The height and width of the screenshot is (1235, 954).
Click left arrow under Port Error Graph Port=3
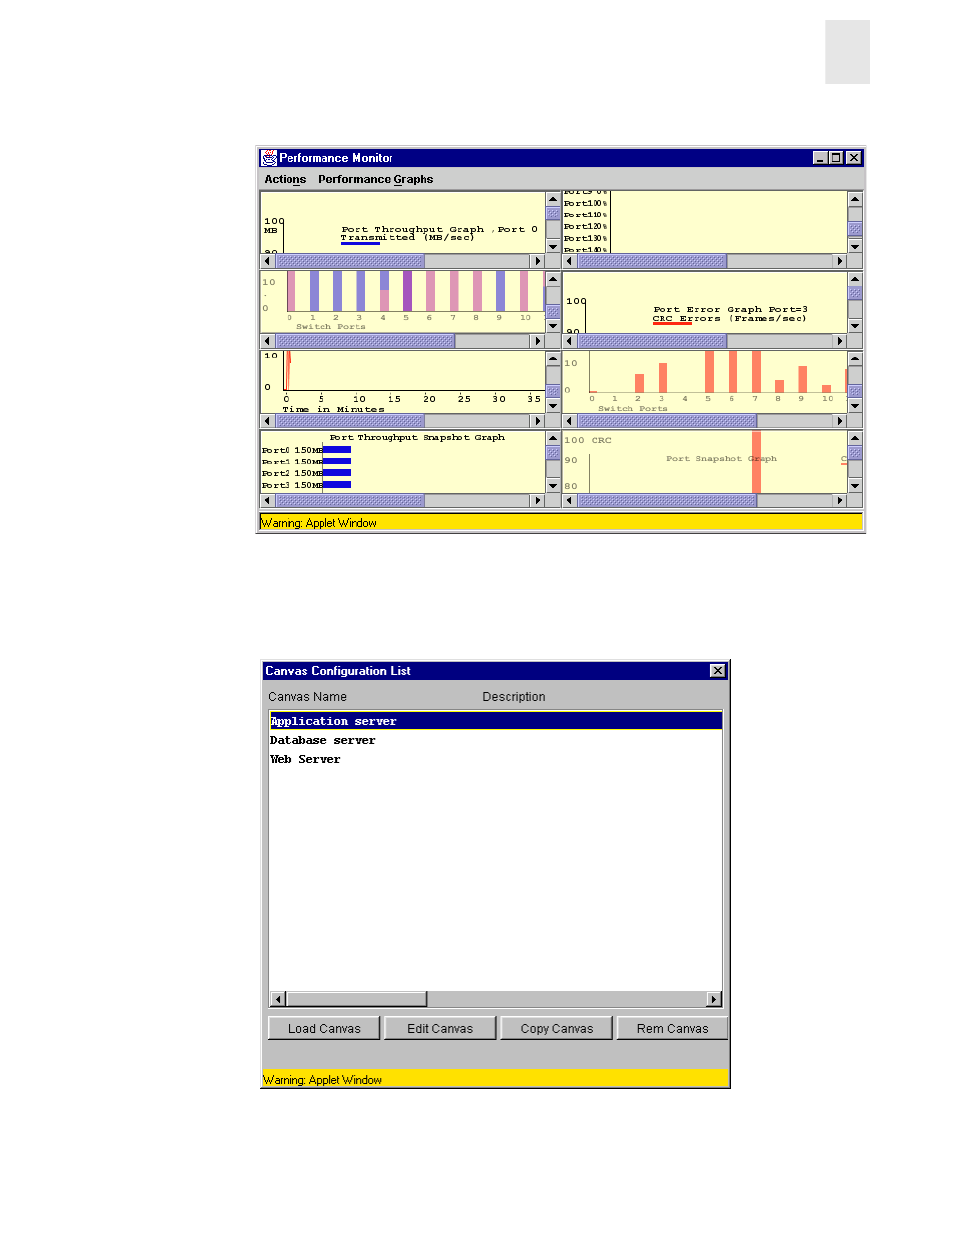tap(570, 341)
